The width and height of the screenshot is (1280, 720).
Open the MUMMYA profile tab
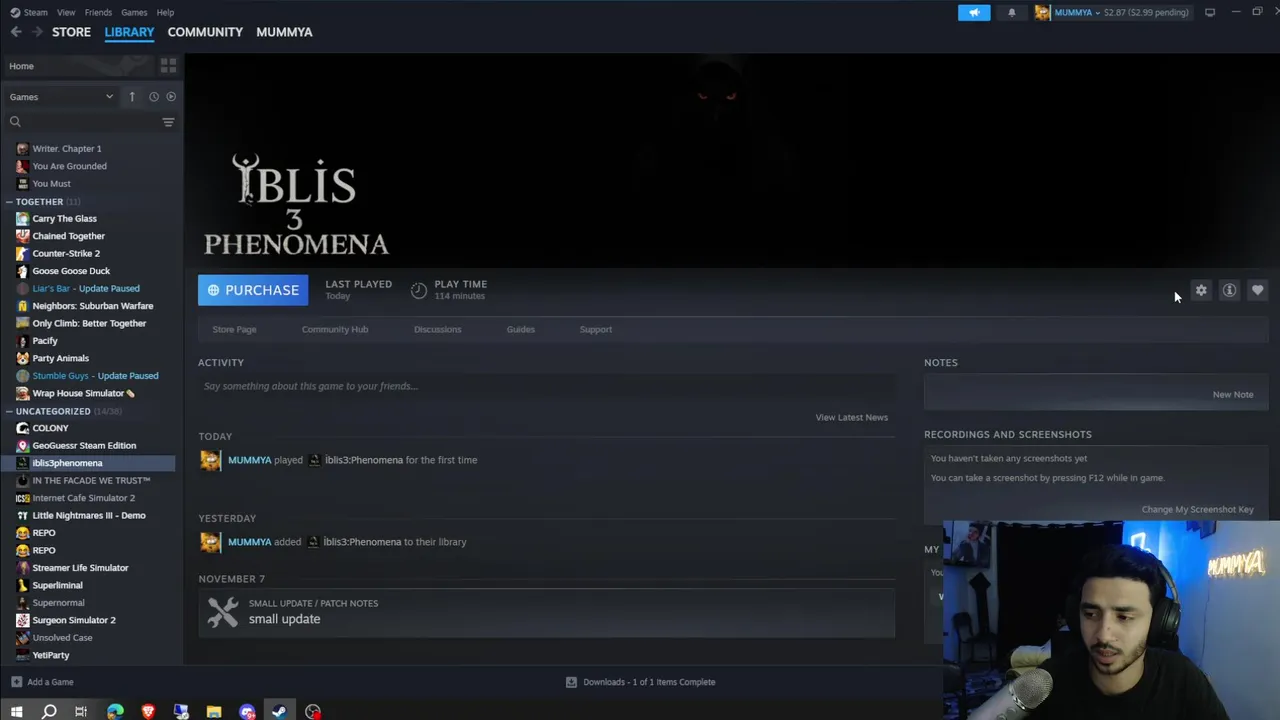tap(284, 32)
